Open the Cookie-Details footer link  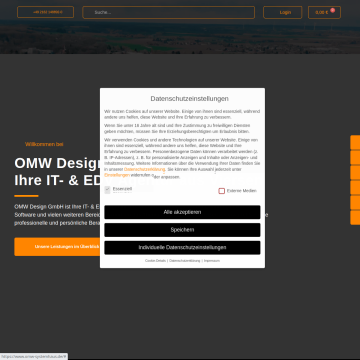coord(155,261)
